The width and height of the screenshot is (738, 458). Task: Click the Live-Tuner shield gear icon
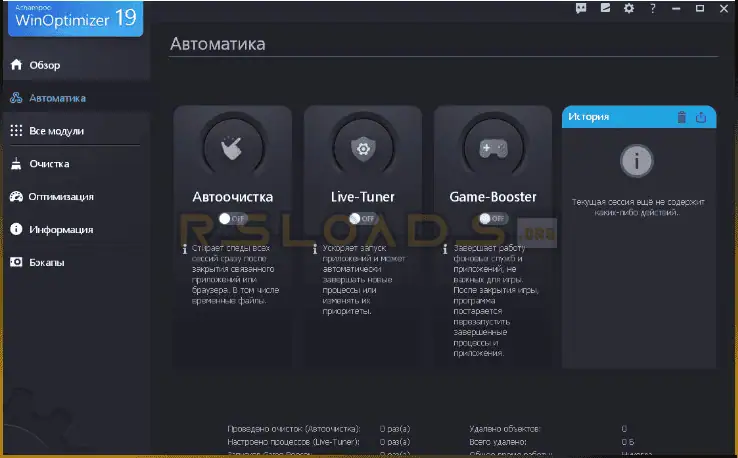tap(362, 149)
